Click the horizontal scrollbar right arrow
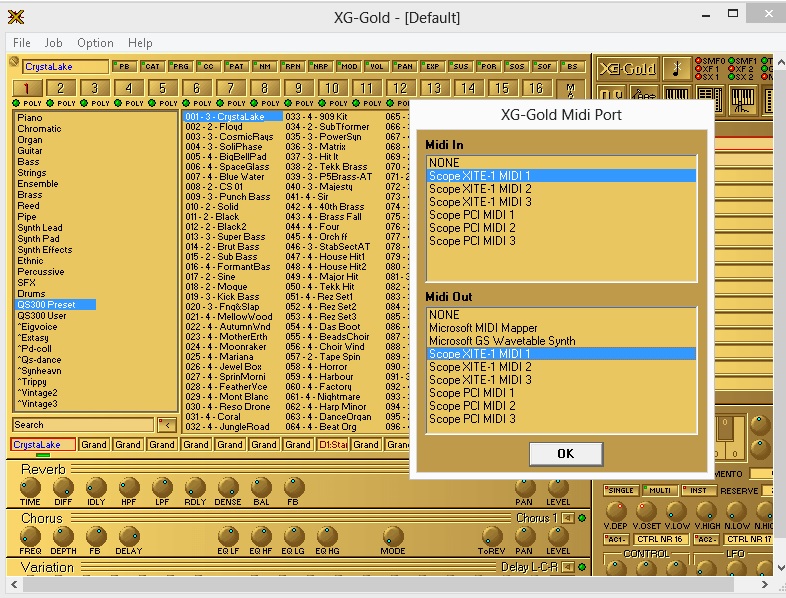 click(764, 584)
